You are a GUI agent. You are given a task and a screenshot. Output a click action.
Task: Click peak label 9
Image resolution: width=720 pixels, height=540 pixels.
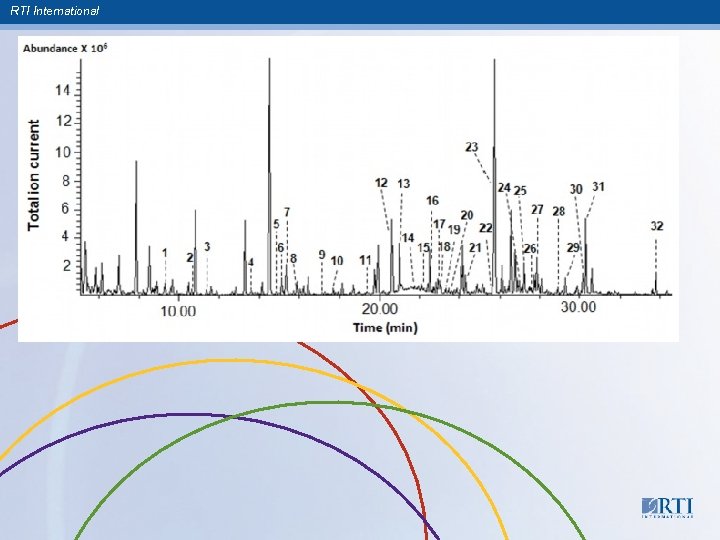click(x=322, y=255)
